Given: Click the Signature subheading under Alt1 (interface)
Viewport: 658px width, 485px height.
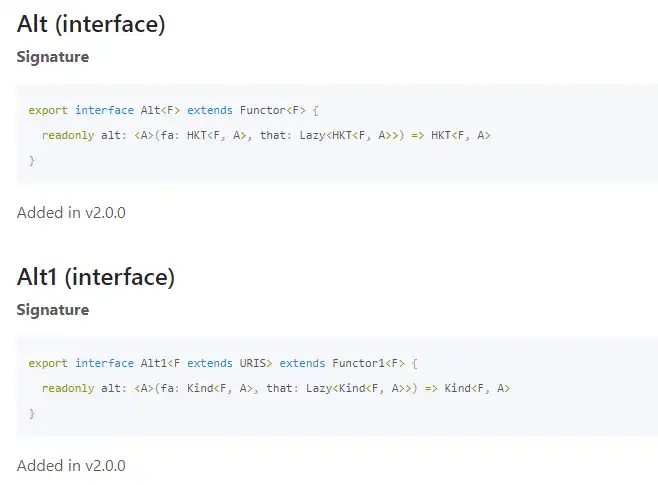Looking at the screenshot, I should tap(53, 310).
